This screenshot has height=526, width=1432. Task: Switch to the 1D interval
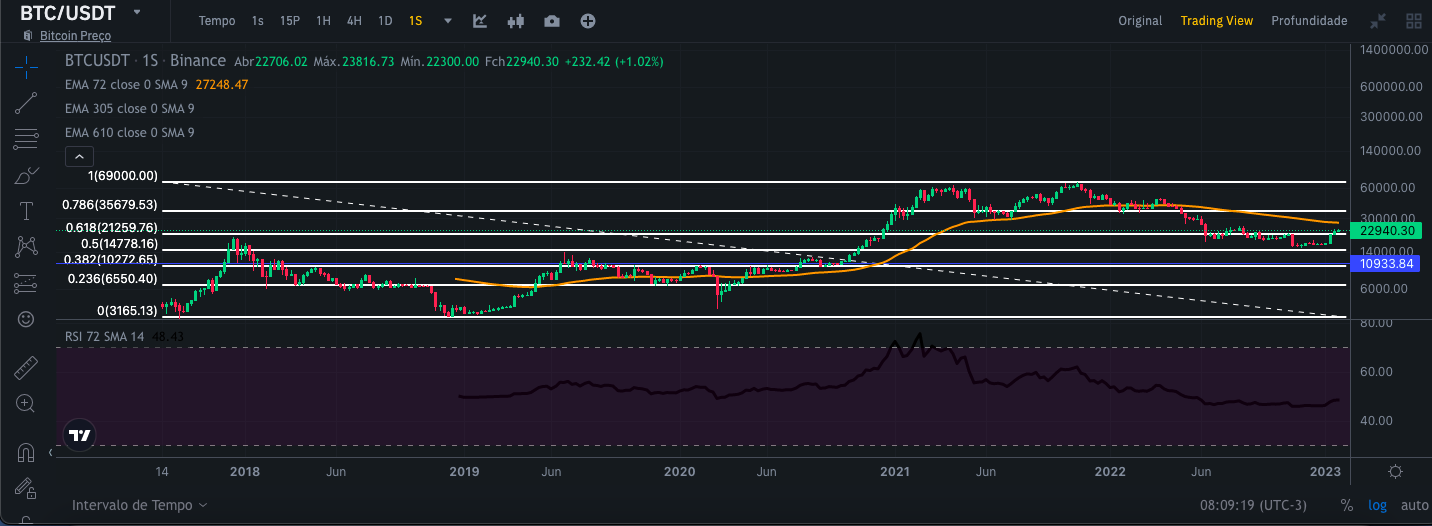(x=385, y=21)
